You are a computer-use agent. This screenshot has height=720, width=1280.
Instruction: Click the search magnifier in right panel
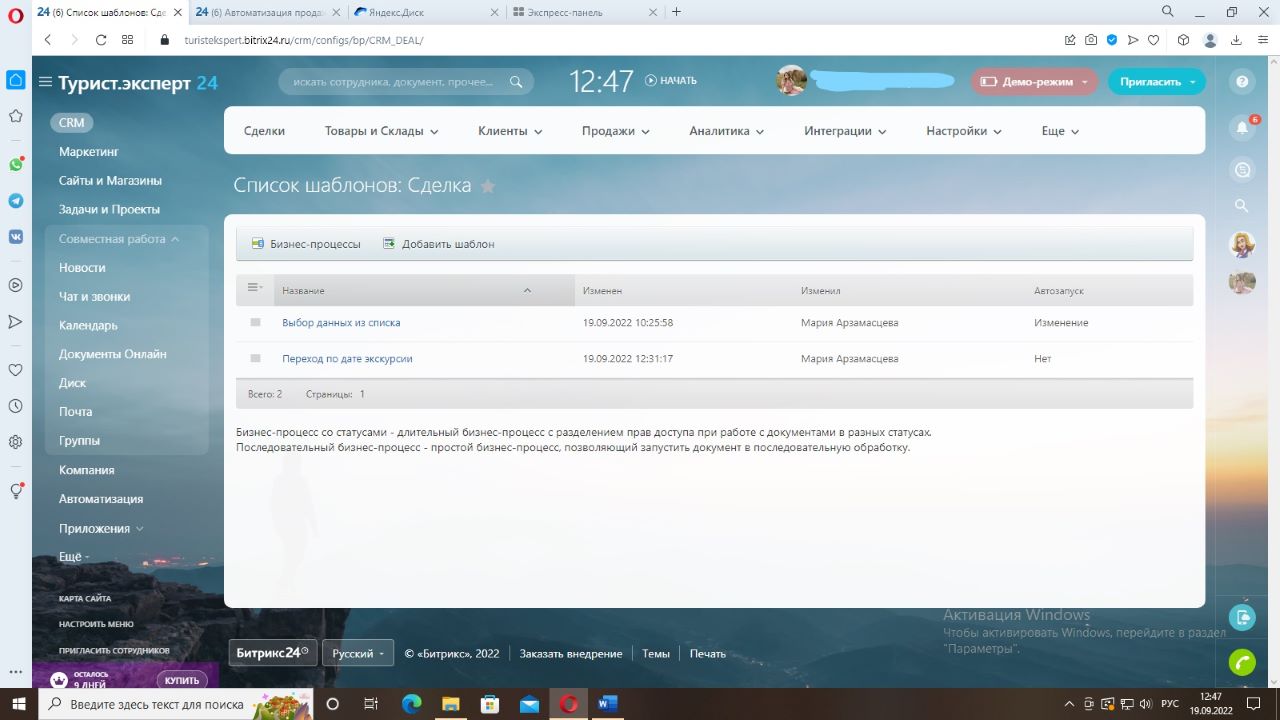click(x=1242, y=206)
